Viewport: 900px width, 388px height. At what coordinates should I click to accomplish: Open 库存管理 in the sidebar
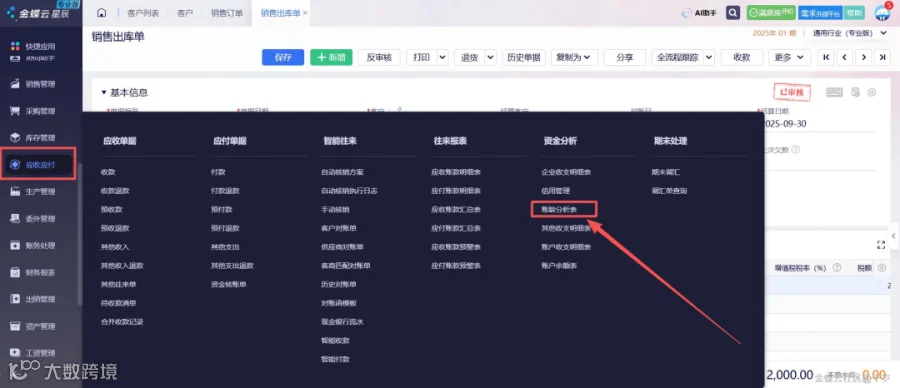(40, 138)
